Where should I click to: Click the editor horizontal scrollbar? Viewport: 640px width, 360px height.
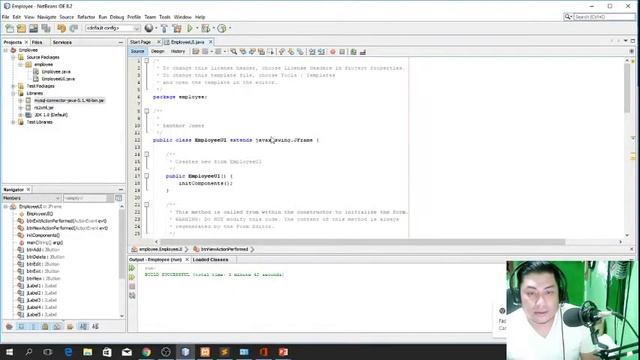[x=363, y=242]
